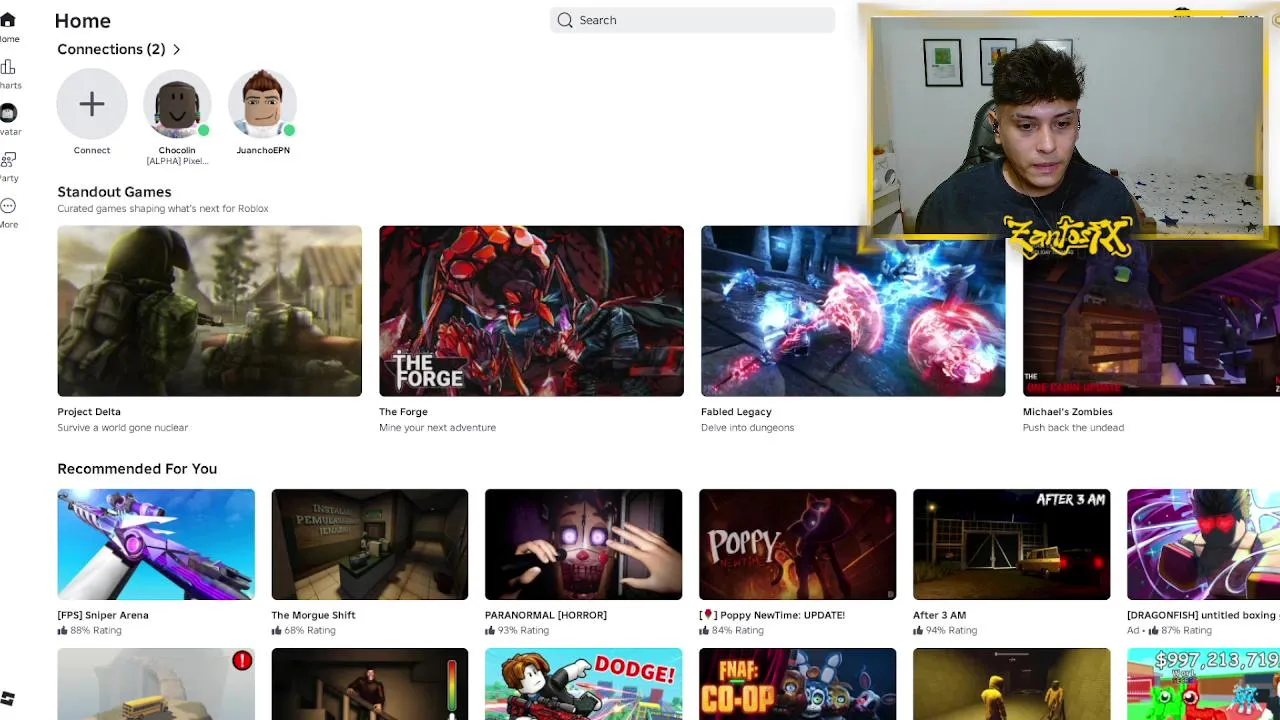Image resolution: width=1280 pixels, height=720 pixels.
Task: Open the FNAF: CO-OP game thumbnail
Action: [x=798, y=684]
